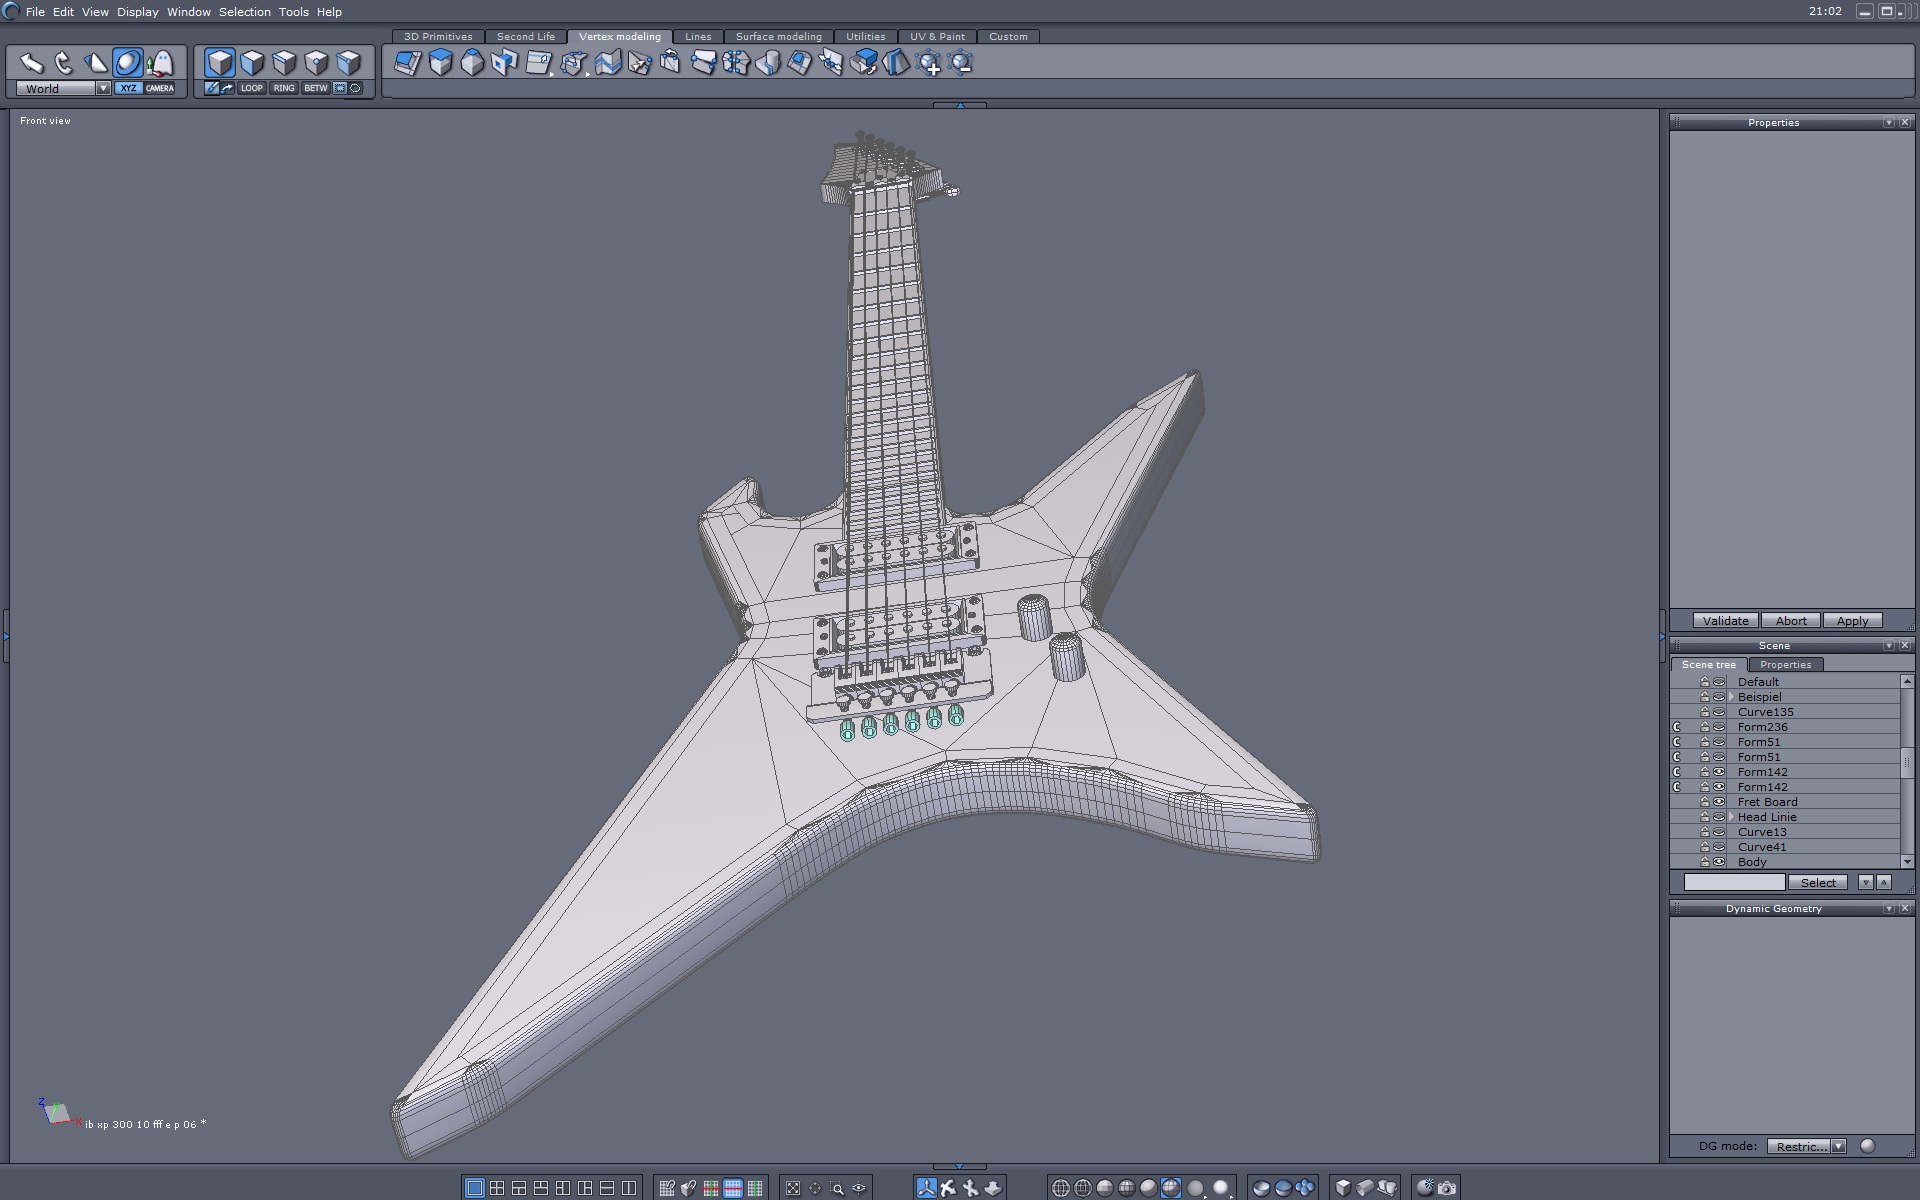
Task: Click the rotate manipulator tool icon
Action: [64, 63]
